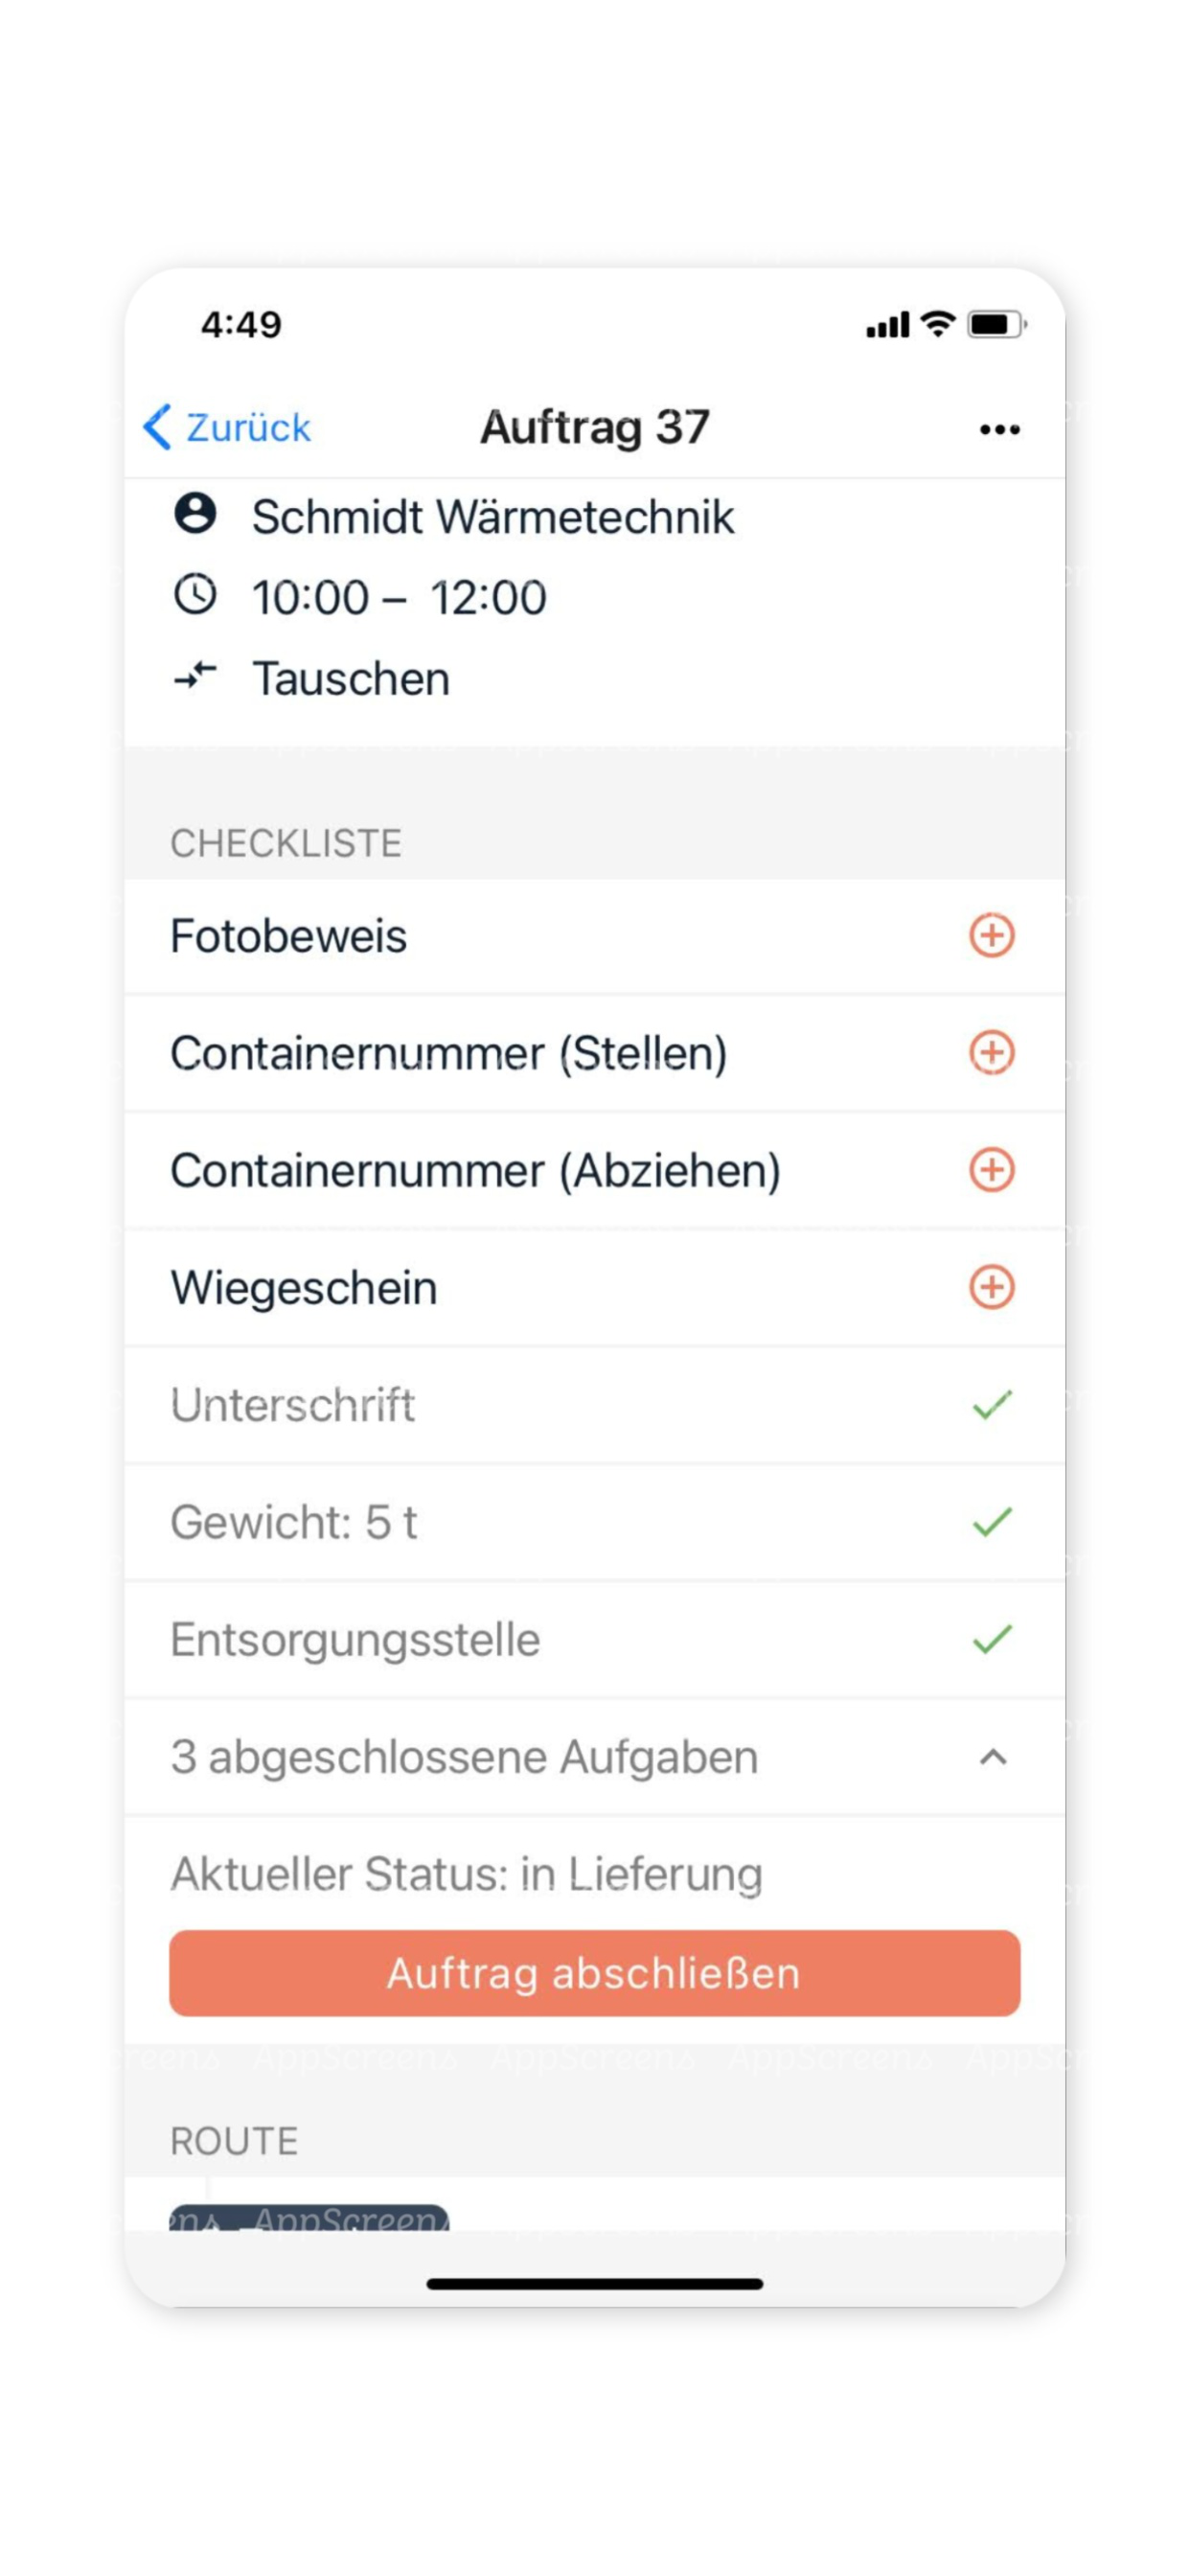Toggle the Unterschrift green checkmark
Viewport: 1190px width, 2576px height.
992,1404
